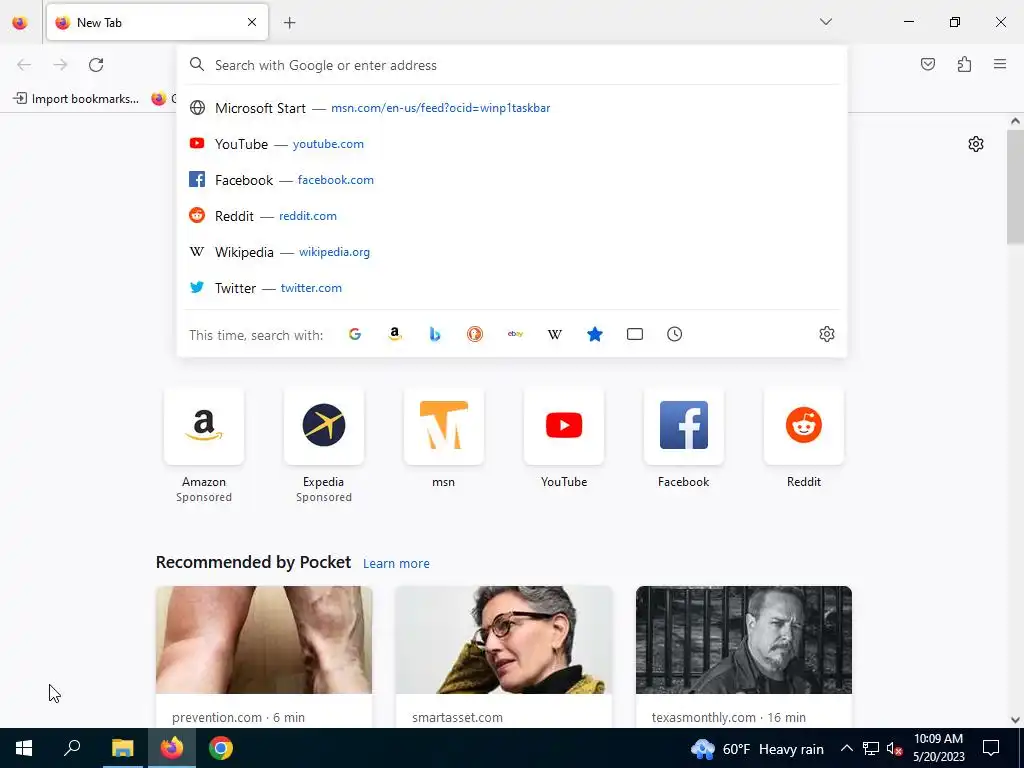Search this time with Wikipedia icon
The image size is (1024, 768).
(554, 334)
